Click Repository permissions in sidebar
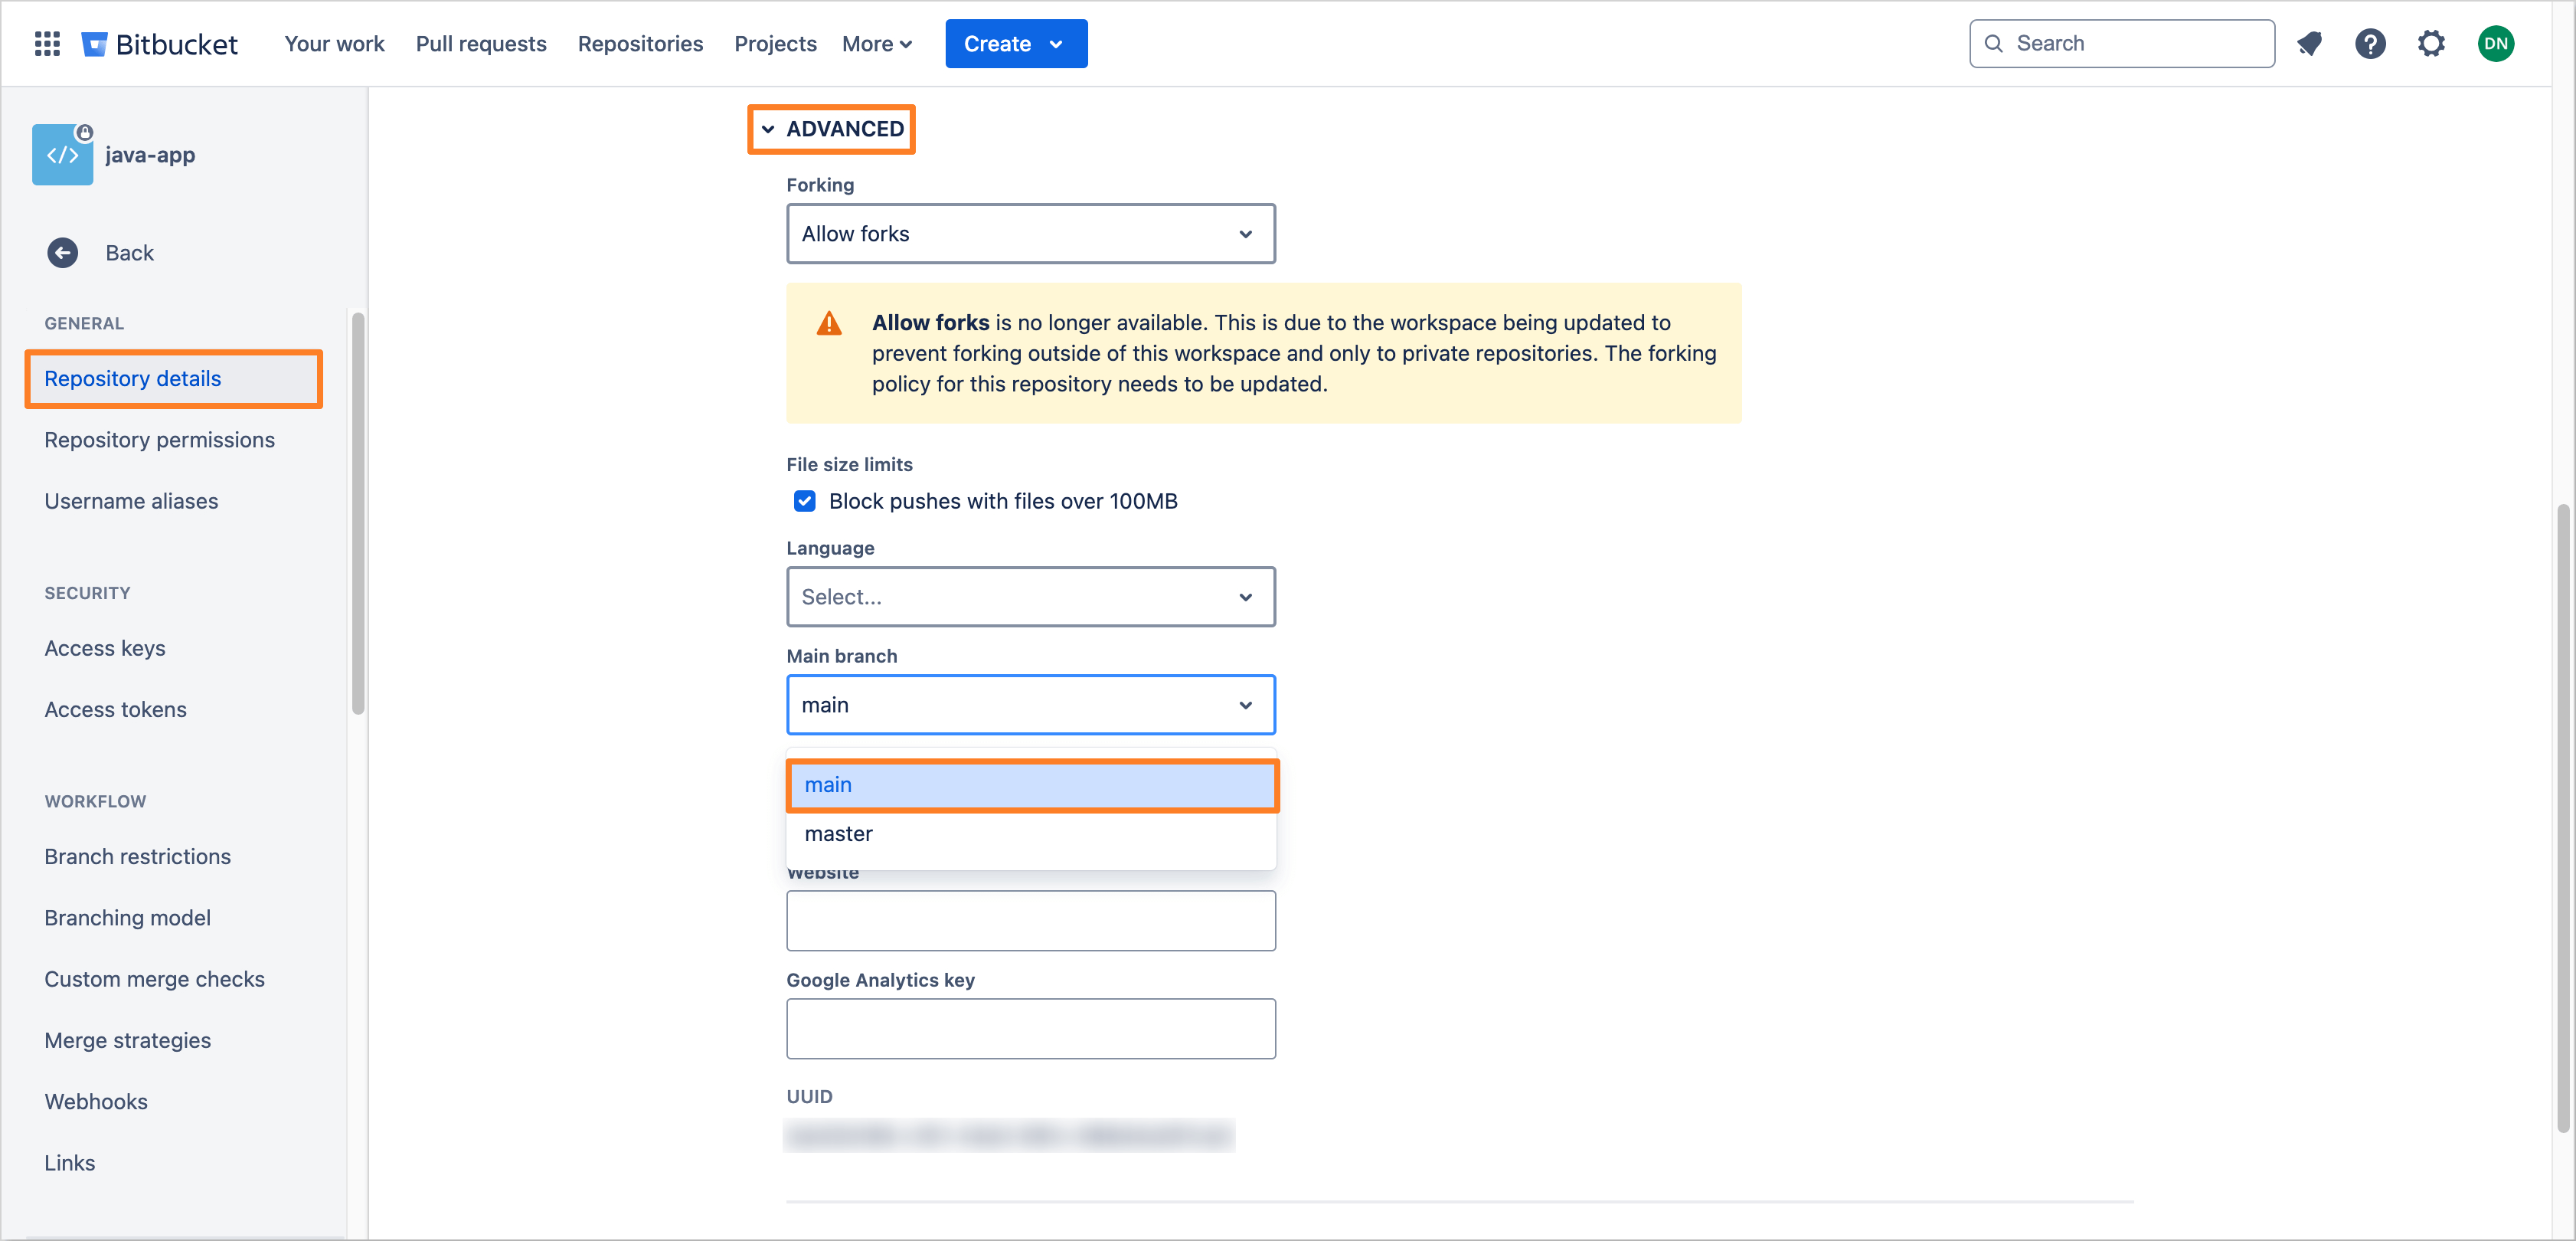 tap(159, 439)
